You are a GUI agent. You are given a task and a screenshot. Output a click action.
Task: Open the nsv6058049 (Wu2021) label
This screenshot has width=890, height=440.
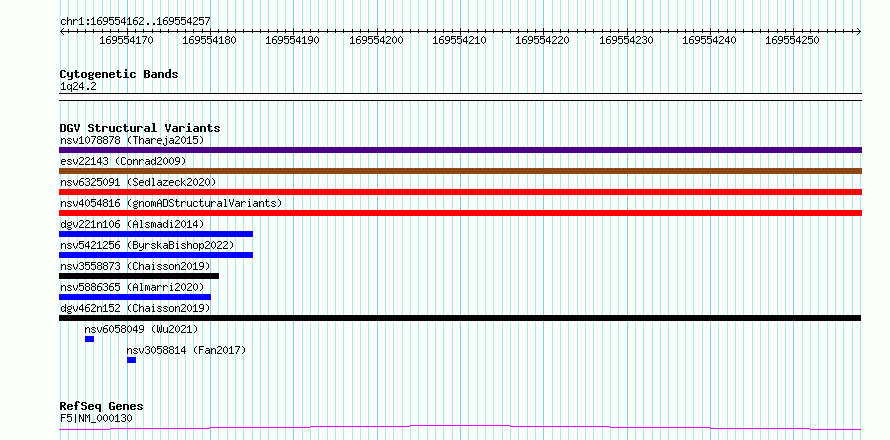141,329
